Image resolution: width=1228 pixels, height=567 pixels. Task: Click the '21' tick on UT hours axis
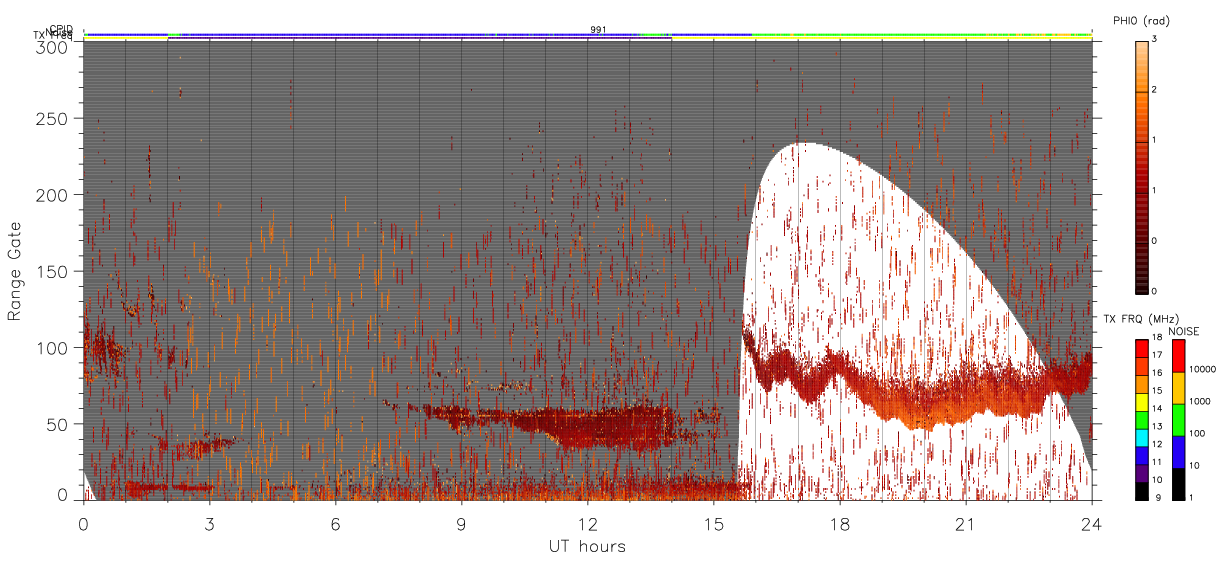click(x=966, y=524)
